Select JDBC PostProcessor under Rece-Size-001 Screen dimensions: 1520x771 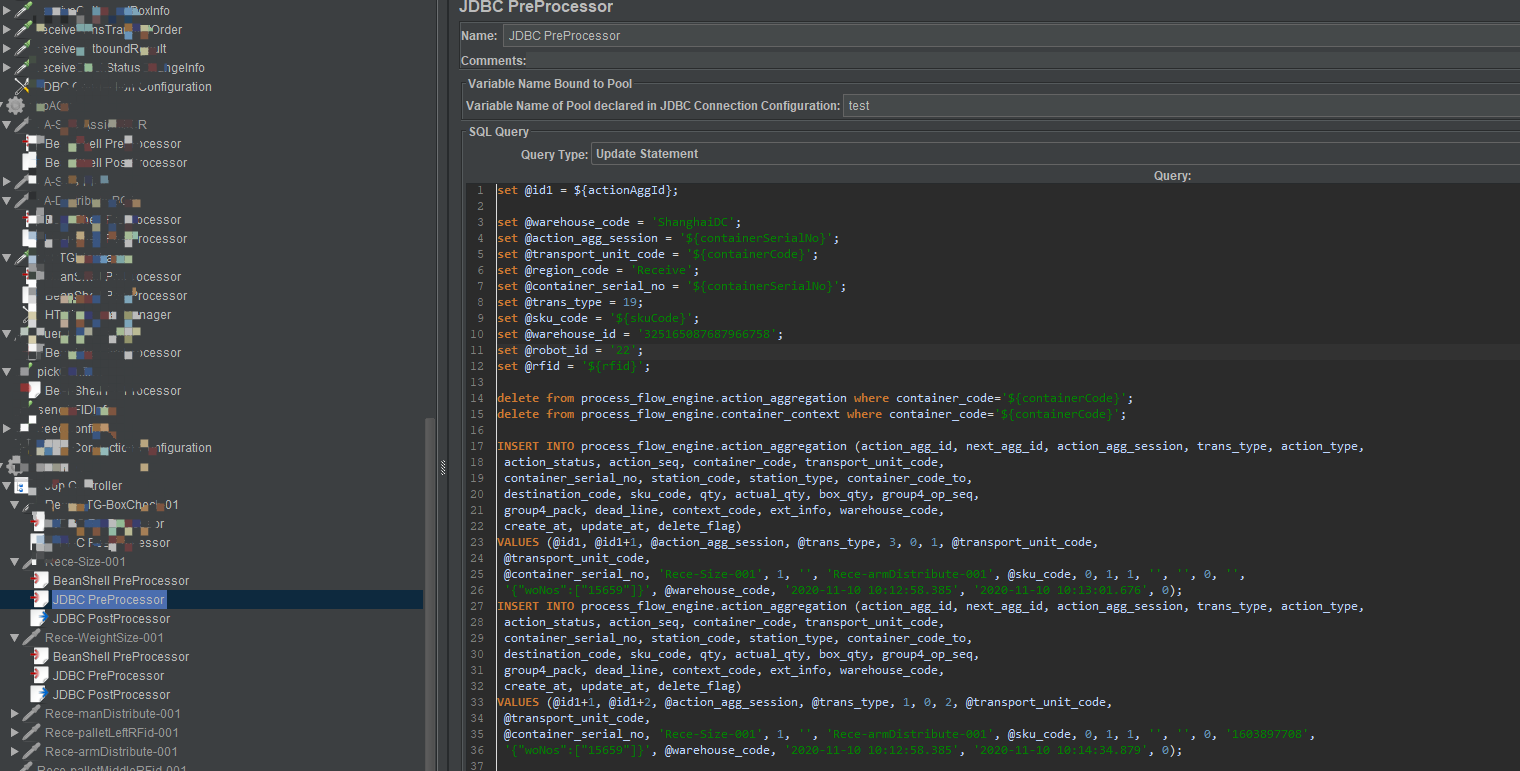(x=111, y=619)
